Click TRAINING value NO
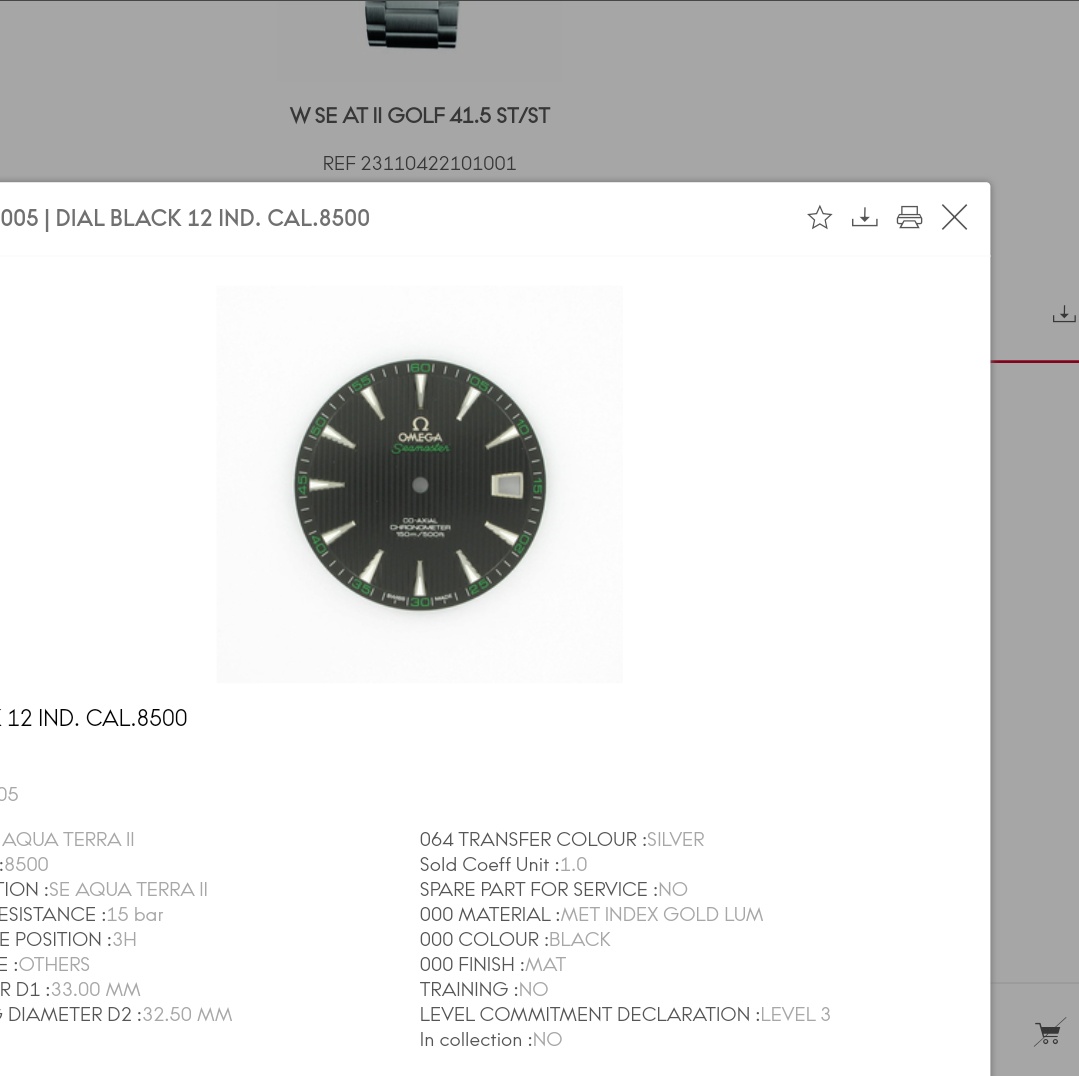 click(x=533, y=989)
